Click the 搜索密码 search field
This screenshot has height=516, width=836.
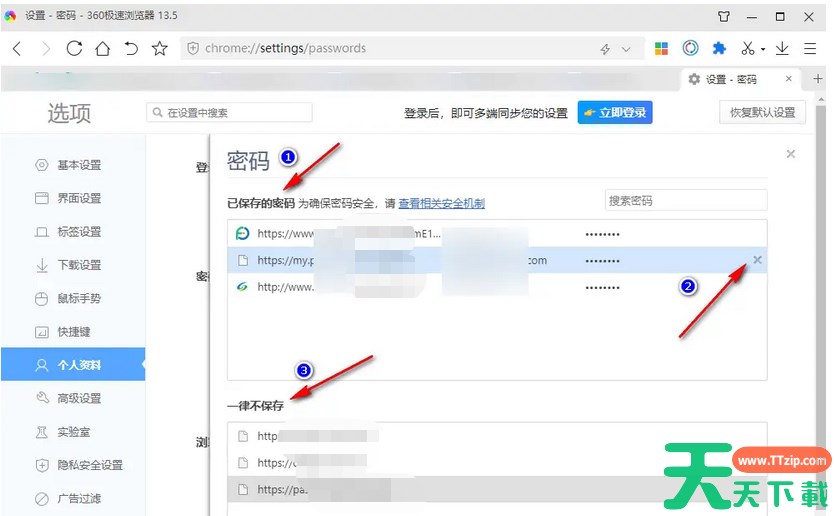685,200
